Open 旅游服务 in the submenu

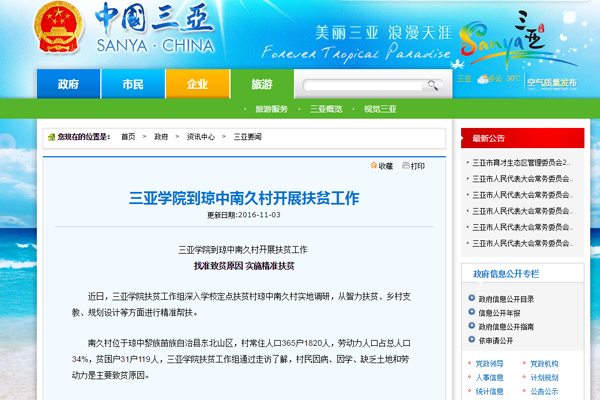click(x=271, y=108)
